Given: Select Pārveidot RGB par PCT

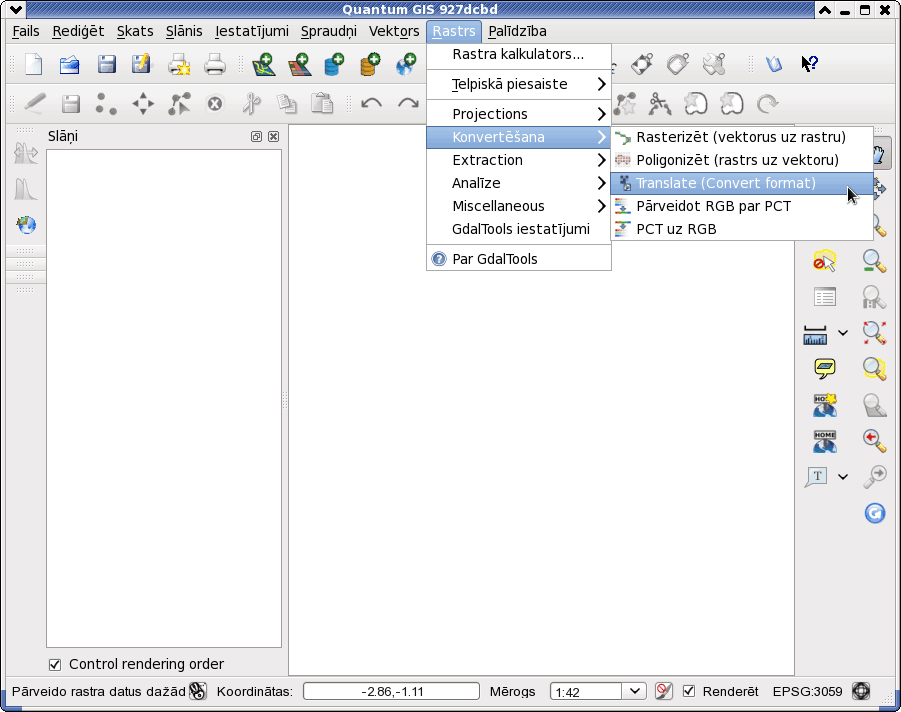Looking at the screenshot, I should [x=741, y=206].
